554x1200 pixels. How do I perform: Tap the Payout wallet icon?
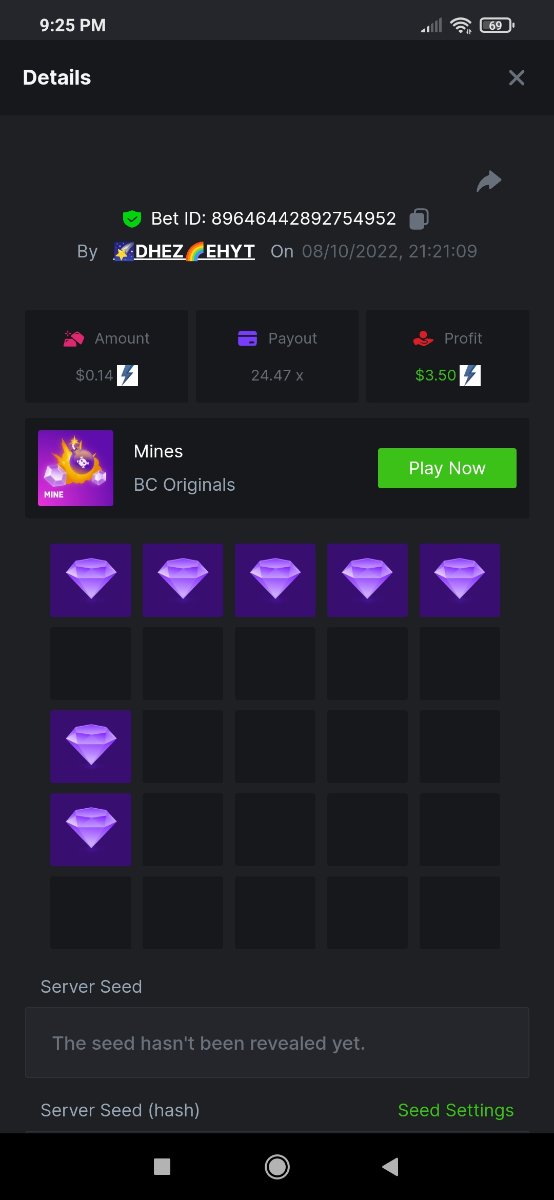pyautogui.click(x=248, y=339)
